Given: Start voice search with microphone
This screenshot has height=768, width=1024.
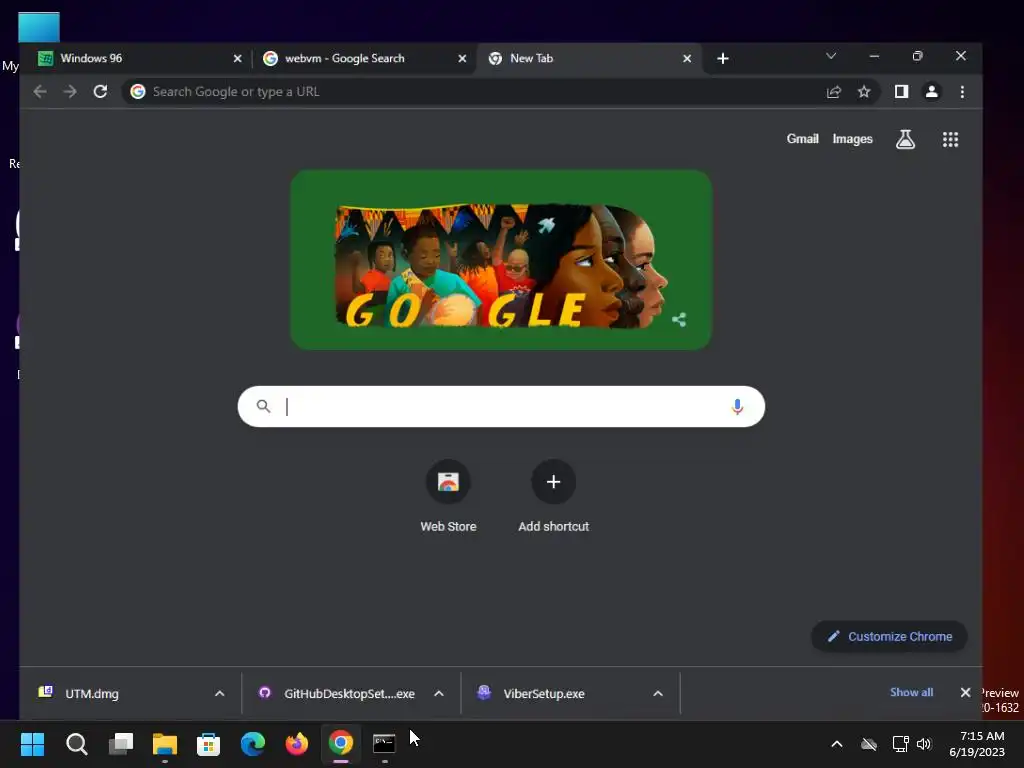Looking at the screenshot, I should click(x=737, y=407).
